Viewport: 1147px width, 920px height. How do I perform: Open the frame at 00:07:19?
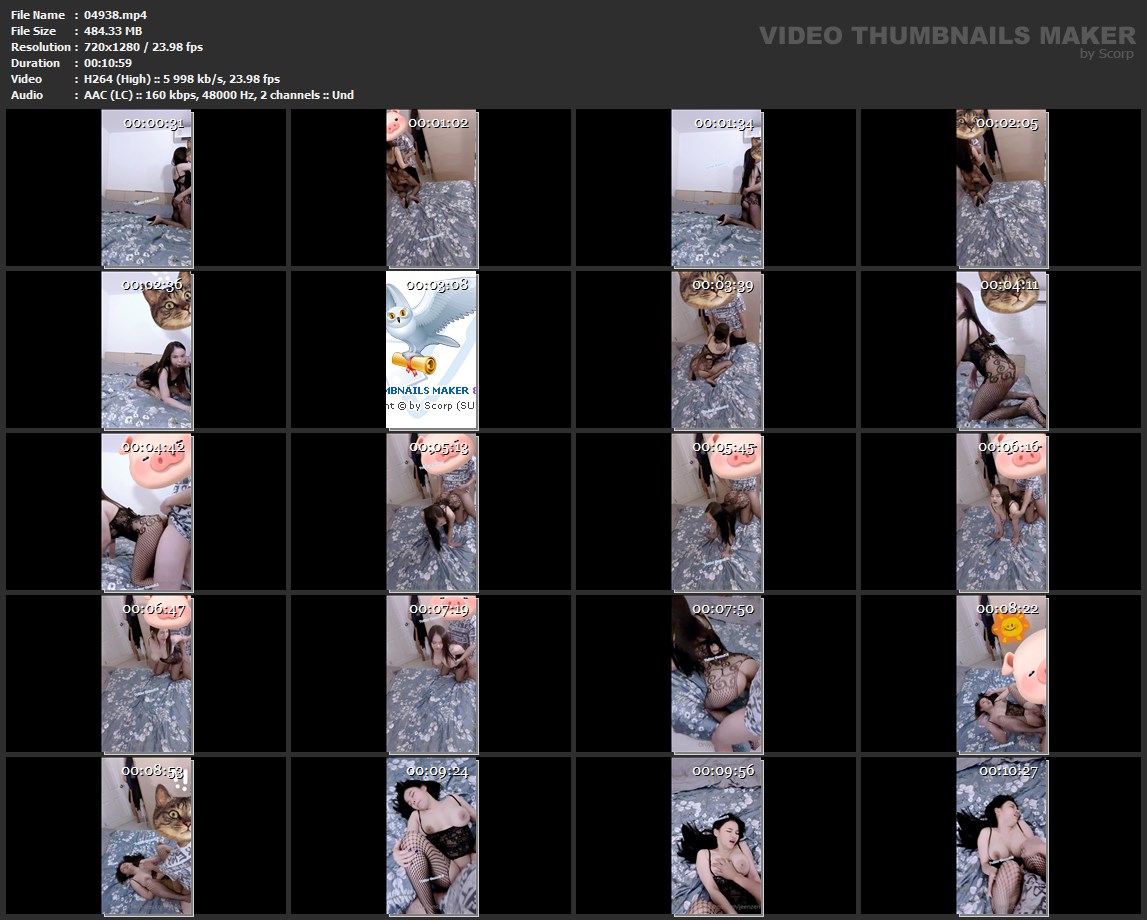coord(431,674)
